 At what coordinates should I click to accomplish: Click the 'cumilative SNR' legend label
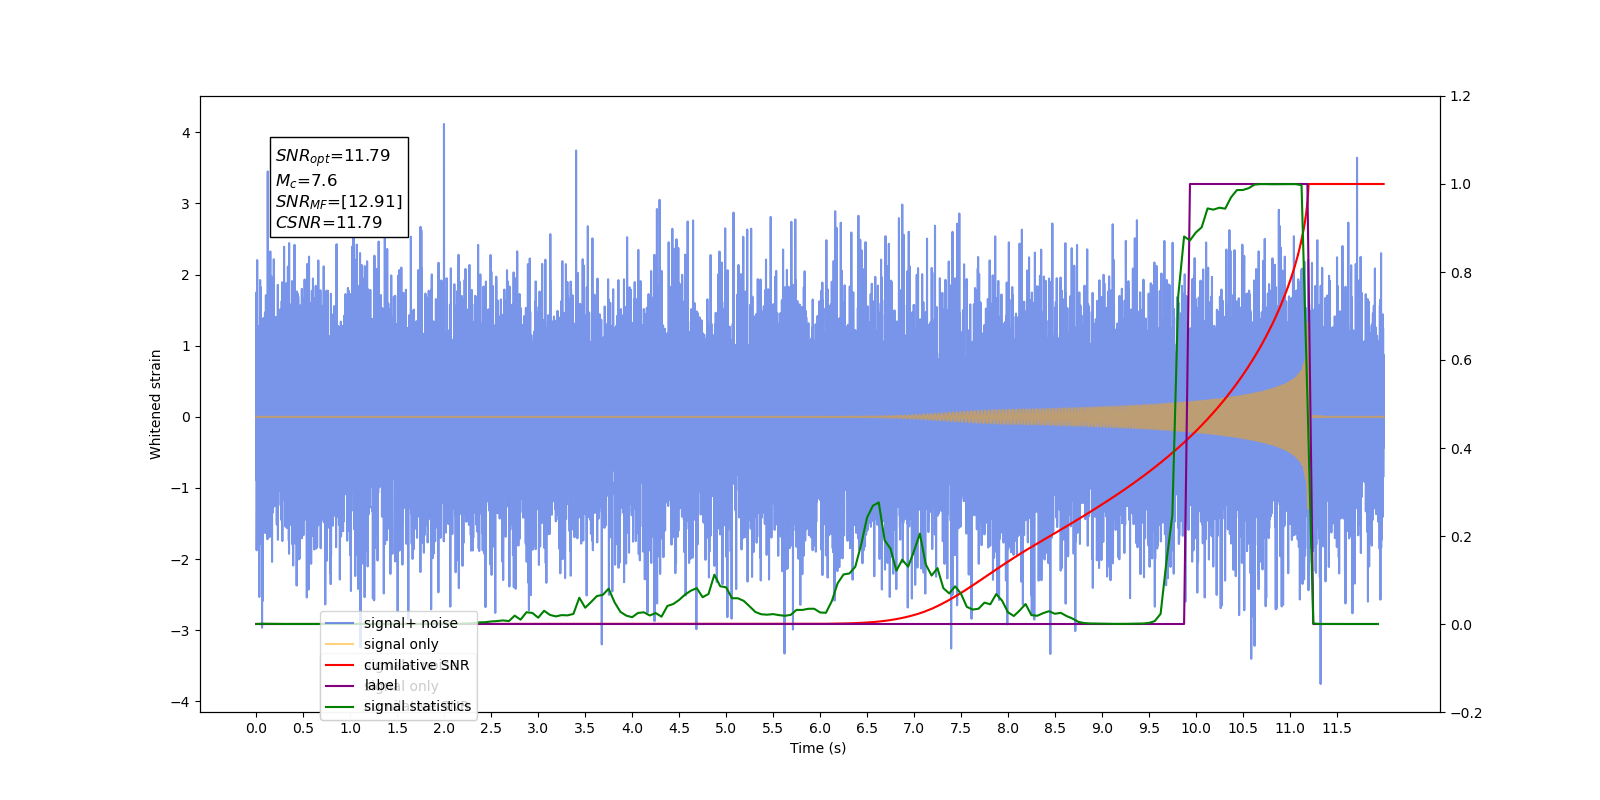[416, 665]
